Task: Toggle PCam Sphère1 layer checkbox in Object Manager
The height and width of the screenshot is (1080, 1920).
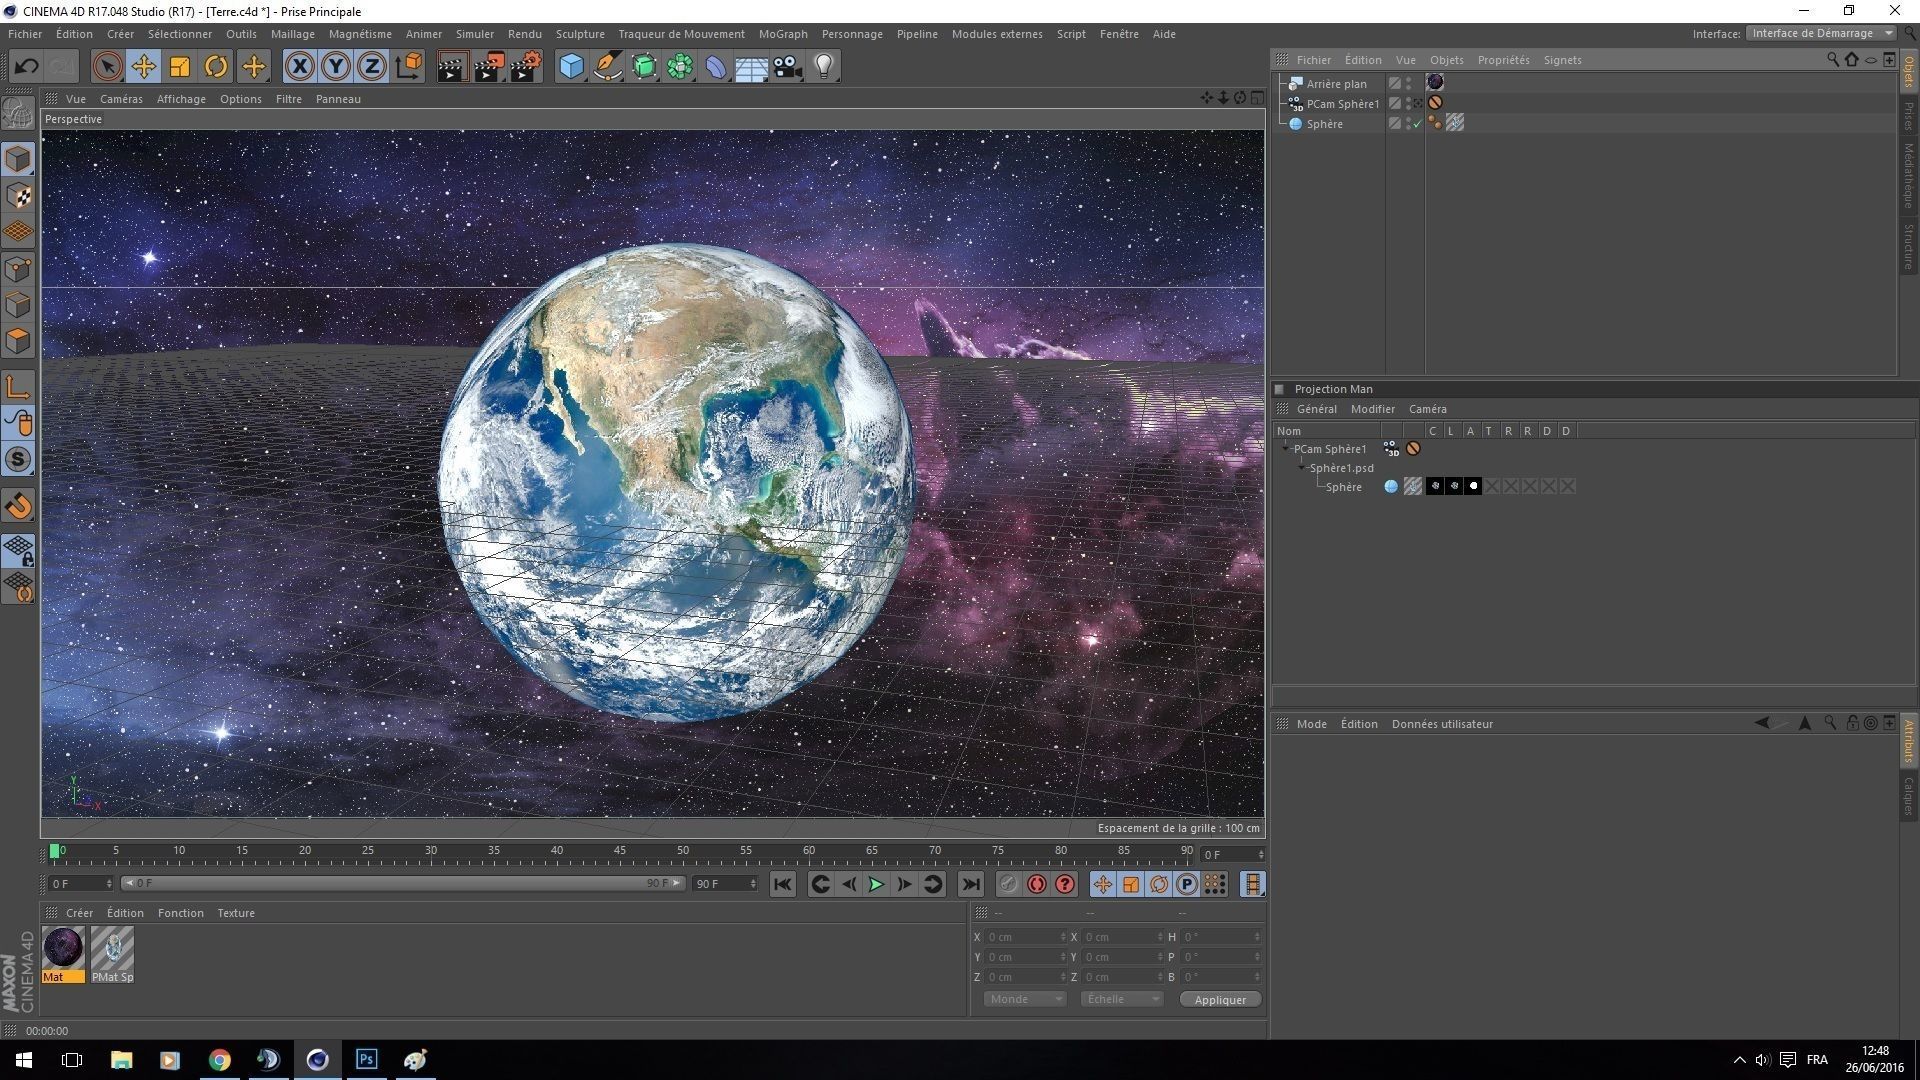Action: pyautogui.click(x=1394, y=103)
